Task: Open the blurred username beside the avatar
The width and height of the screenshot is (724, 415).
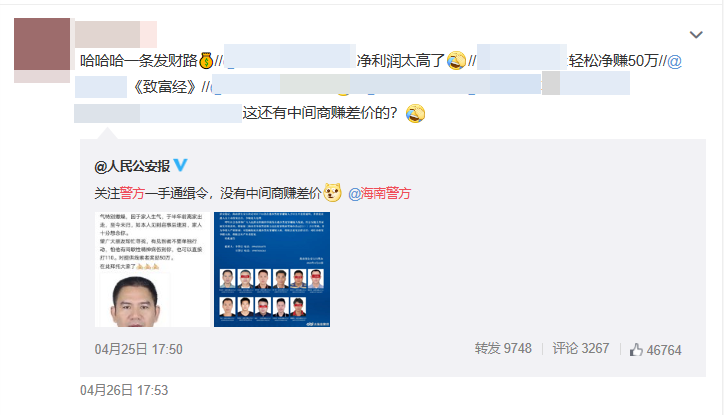Action: pyautogui.click(x=115, y=34)
